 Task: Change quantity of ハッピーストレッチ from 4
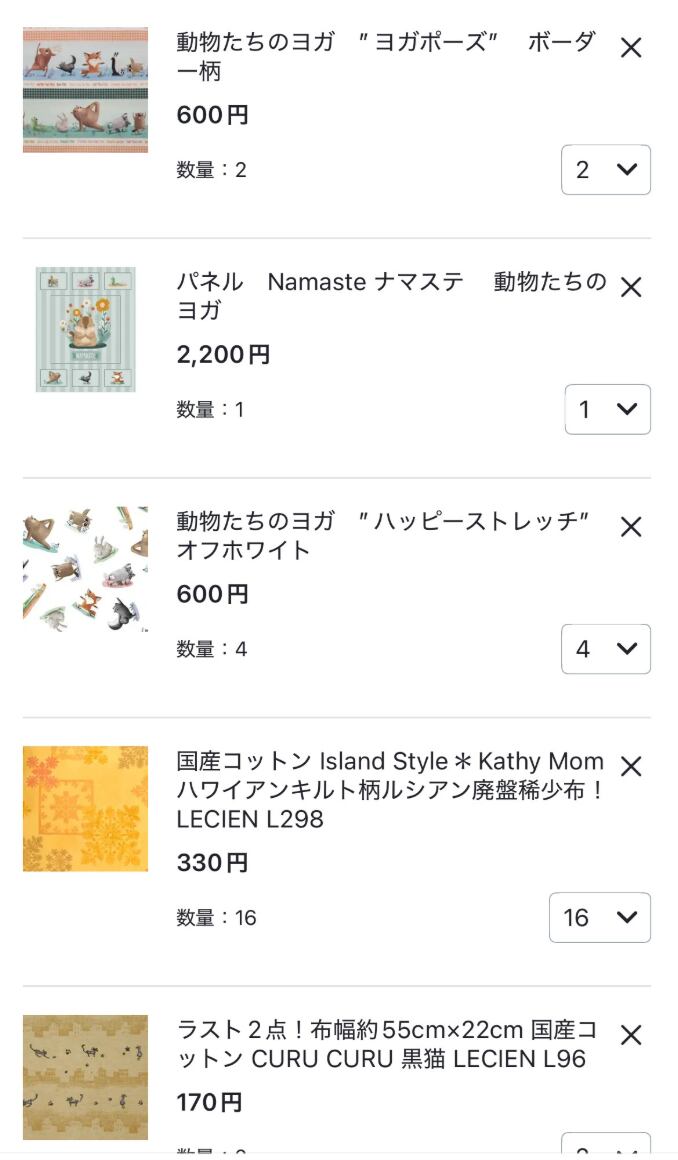(x=605, y=649)
